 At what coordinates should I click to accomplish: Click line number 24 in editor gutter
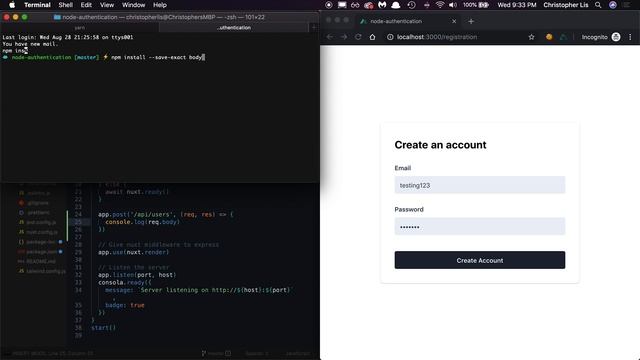[78, 214]
